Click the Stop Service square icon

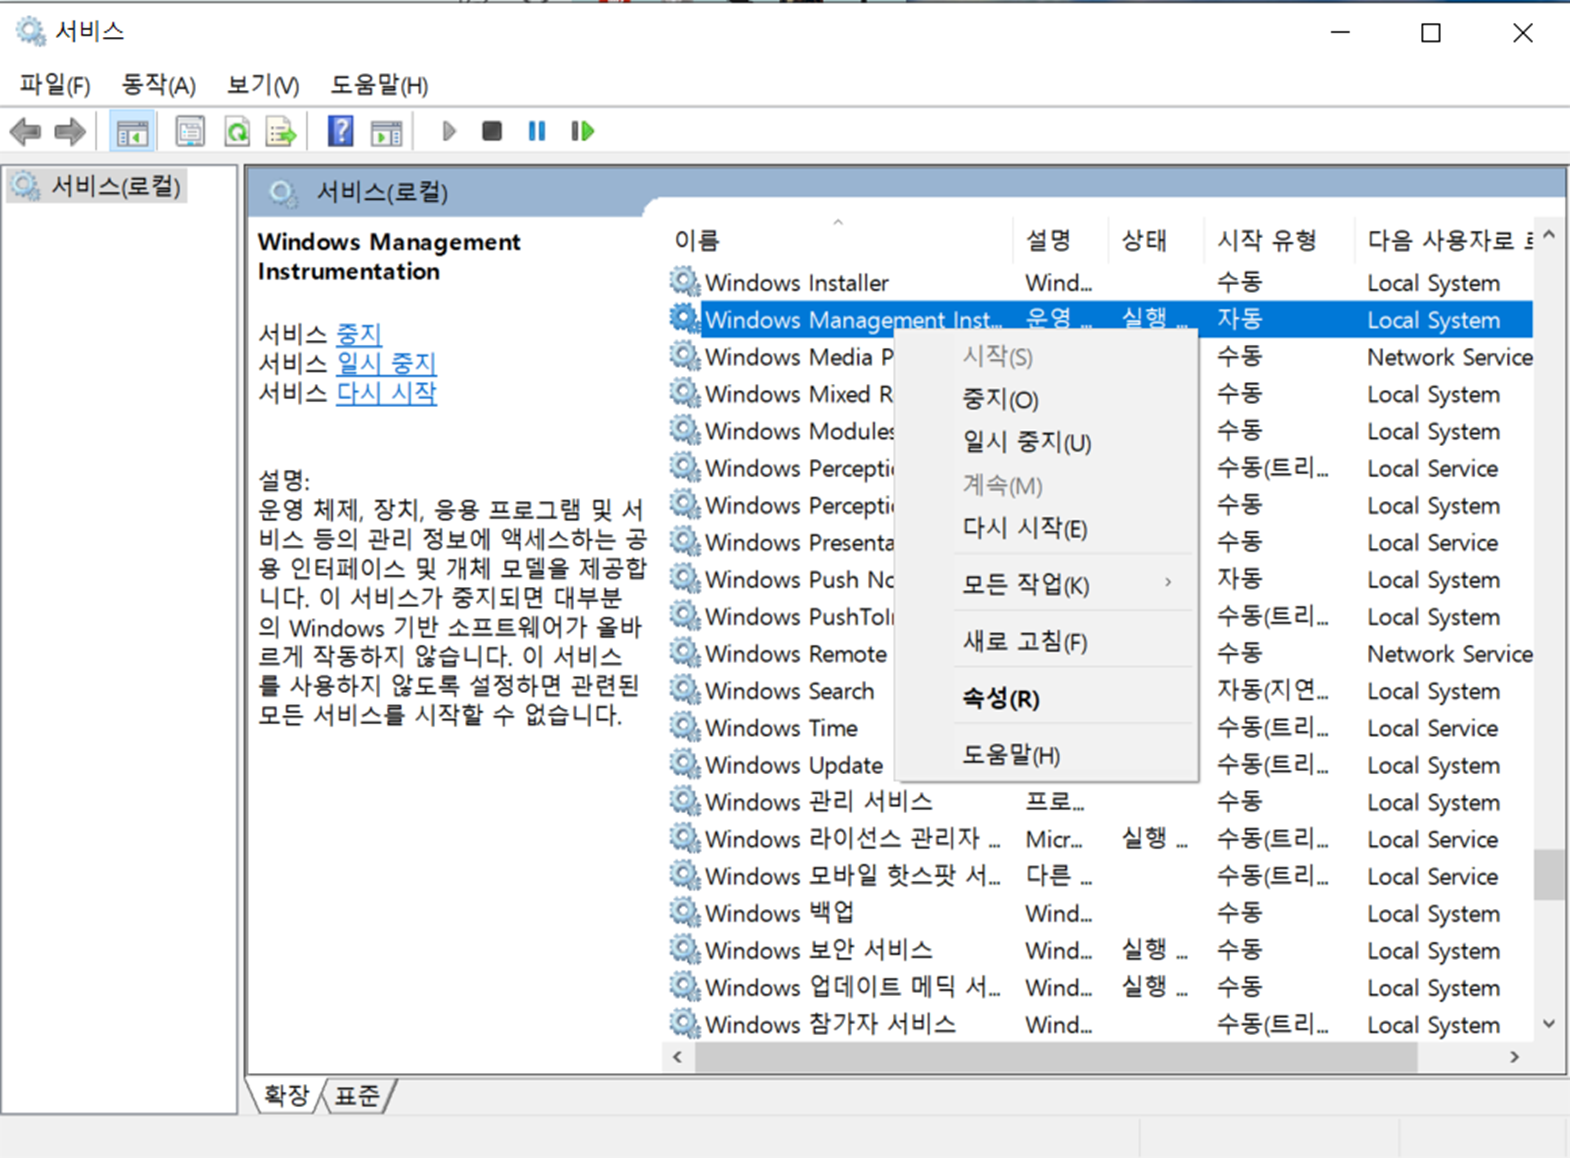(491, 131)
